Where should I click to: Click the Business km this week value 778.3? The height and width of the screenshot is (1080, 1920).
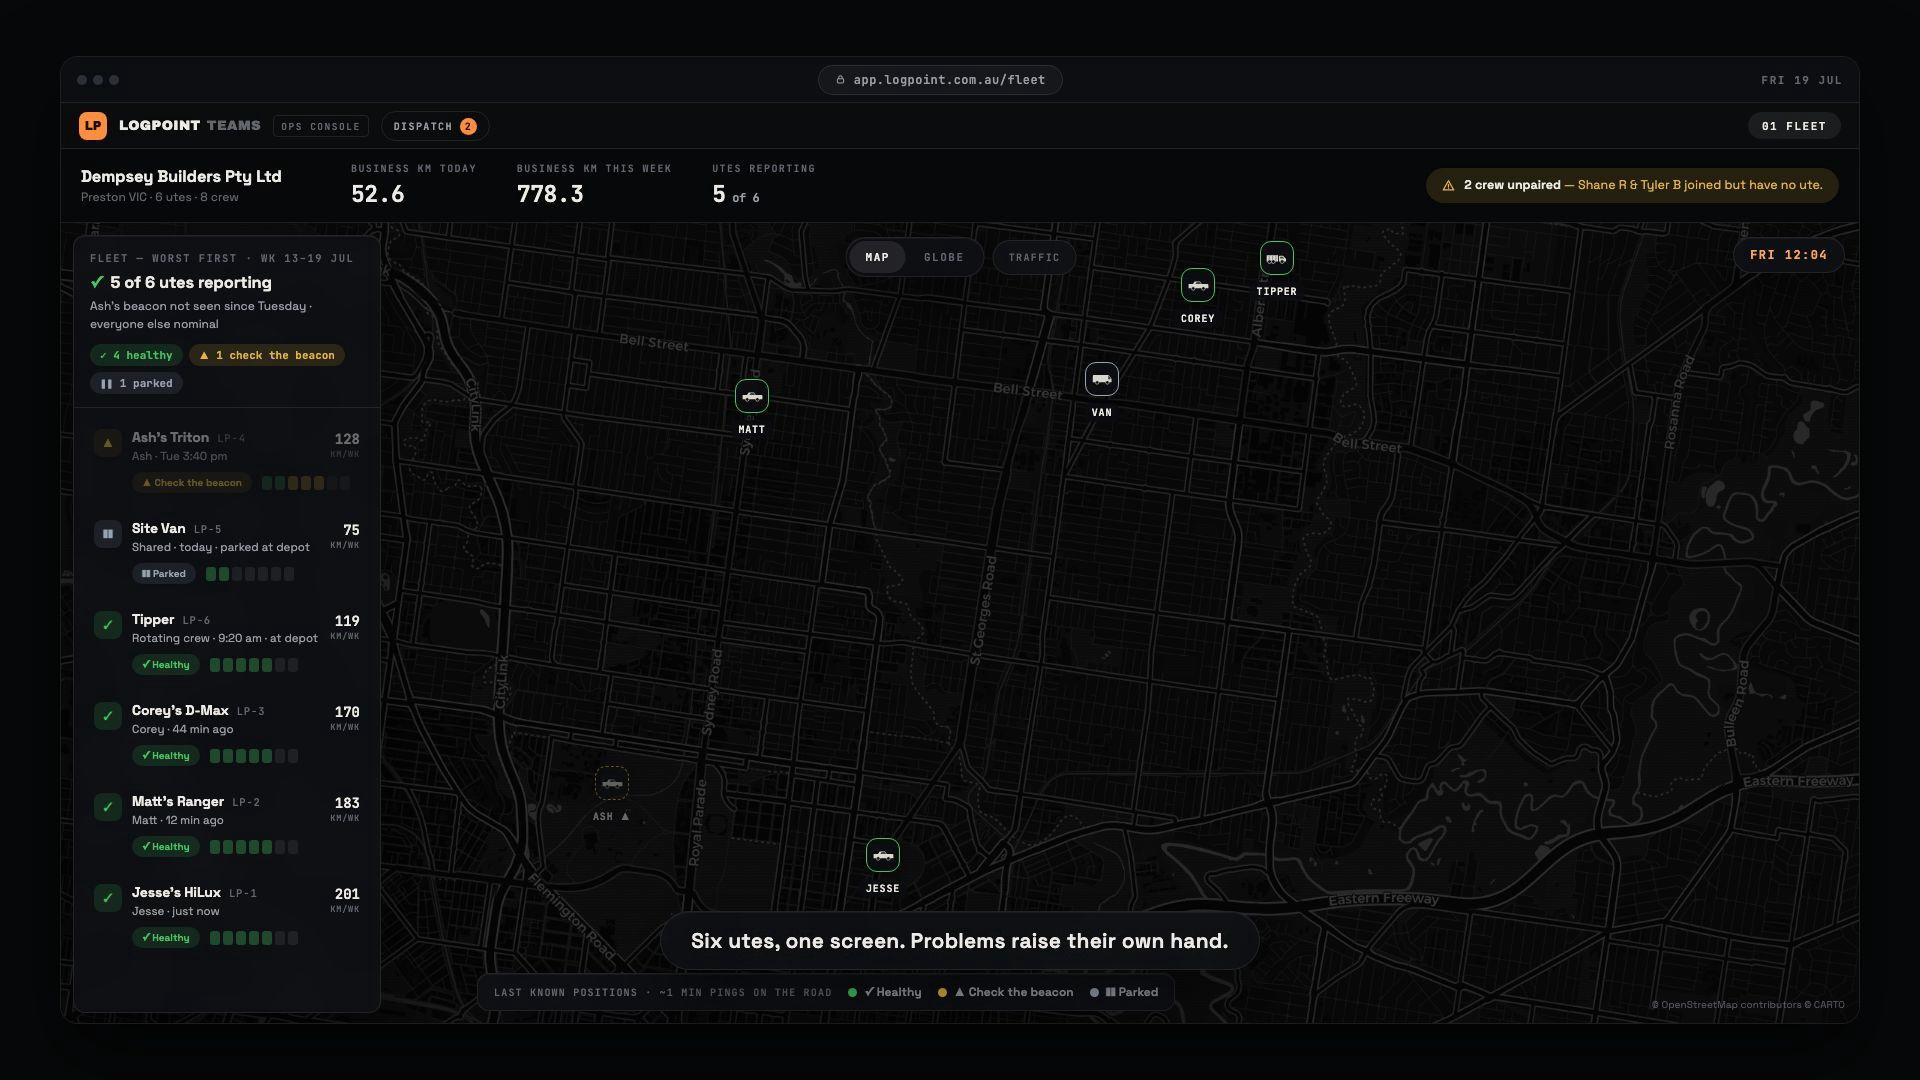coord(550,195)
